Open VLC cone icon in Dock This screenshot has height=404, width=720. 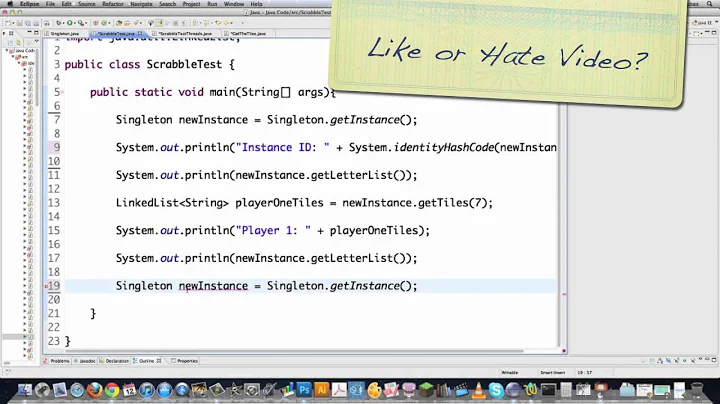pos(478,390)
